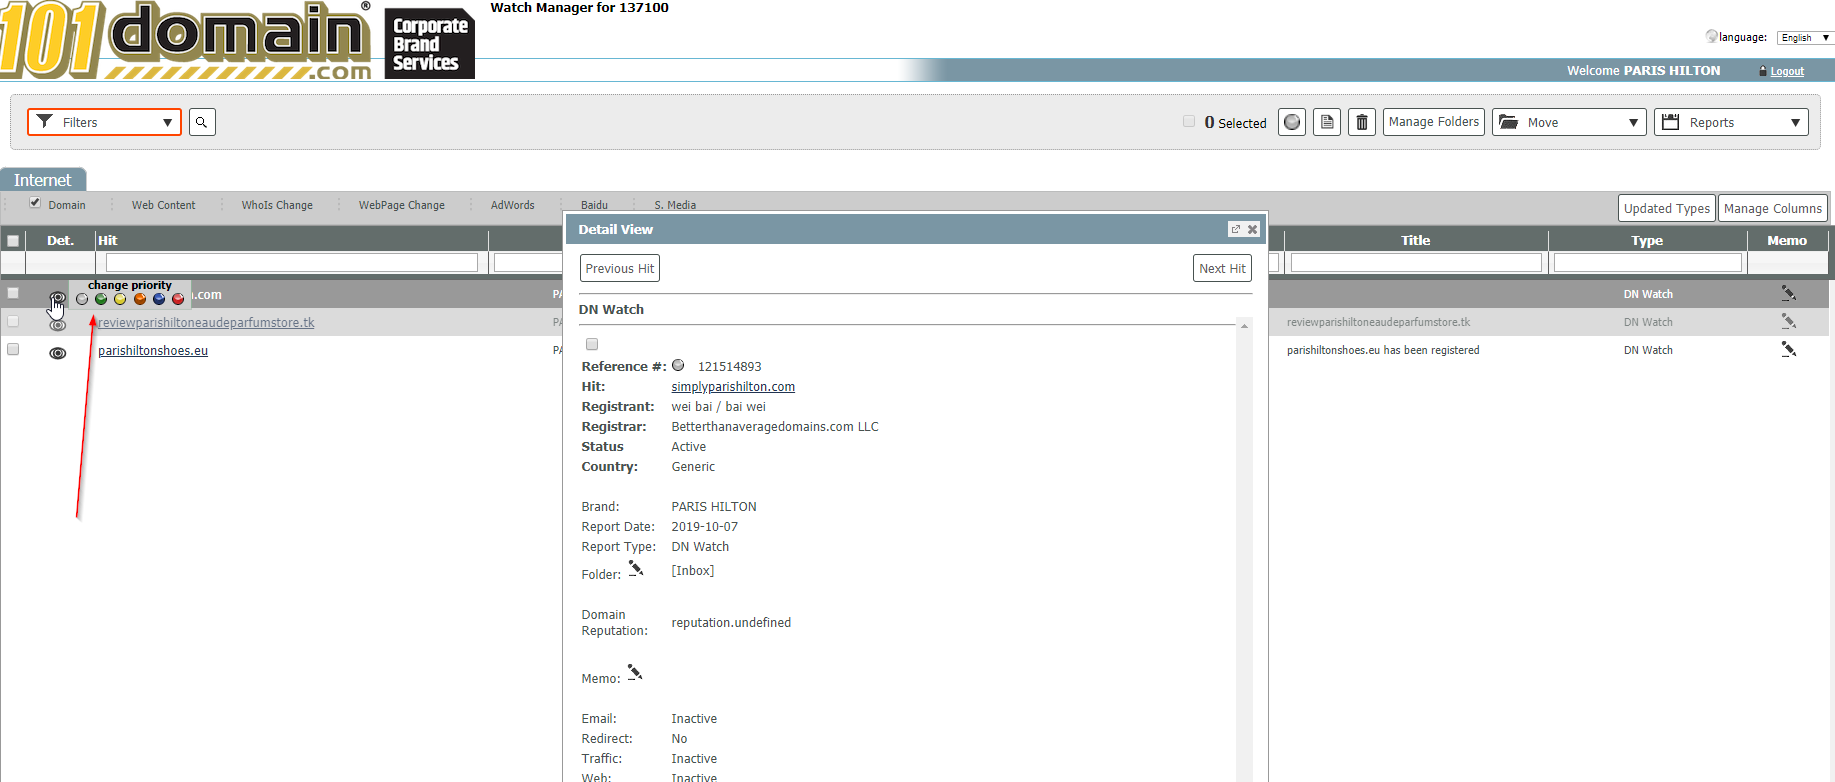The width and height of the screenshot is (1835, 782).
Task: Uncheck the Domain checkbox
Action: pos(36,203)
